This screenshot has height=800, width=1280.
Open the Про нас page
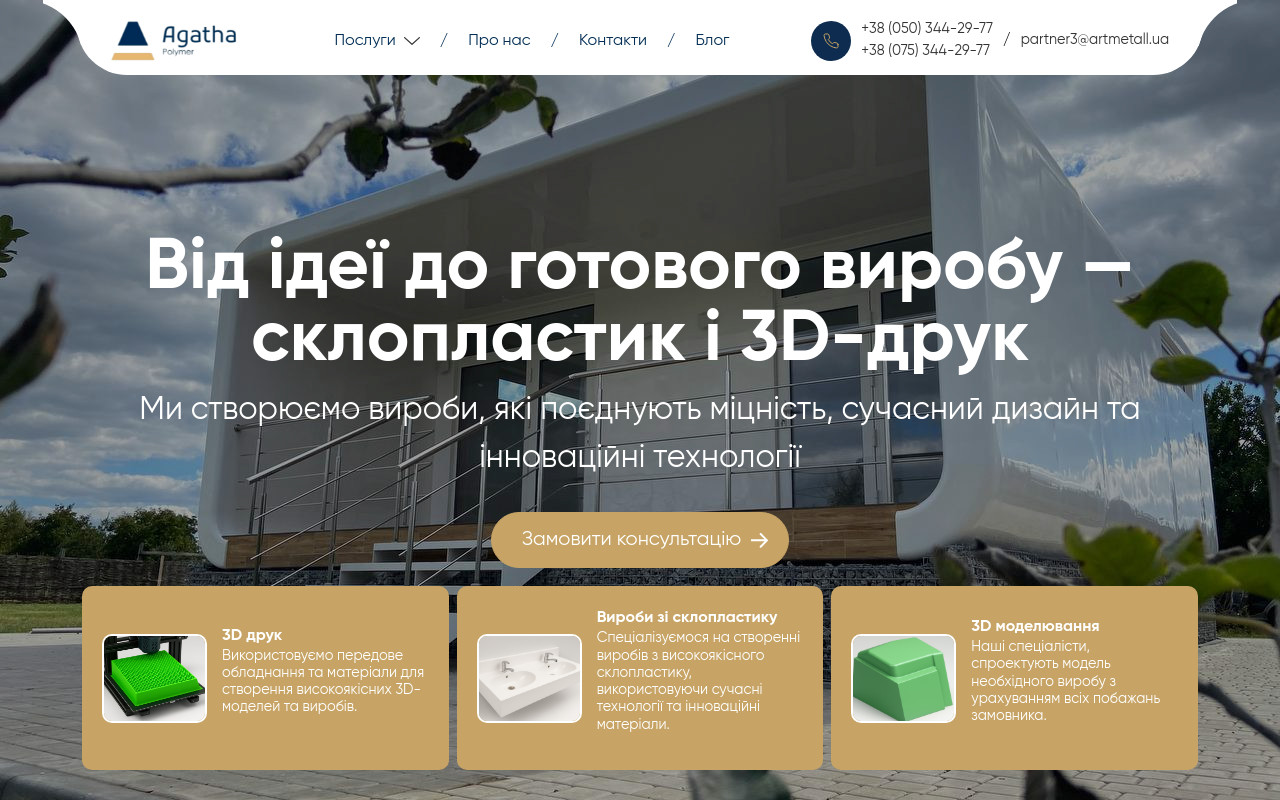499,40
